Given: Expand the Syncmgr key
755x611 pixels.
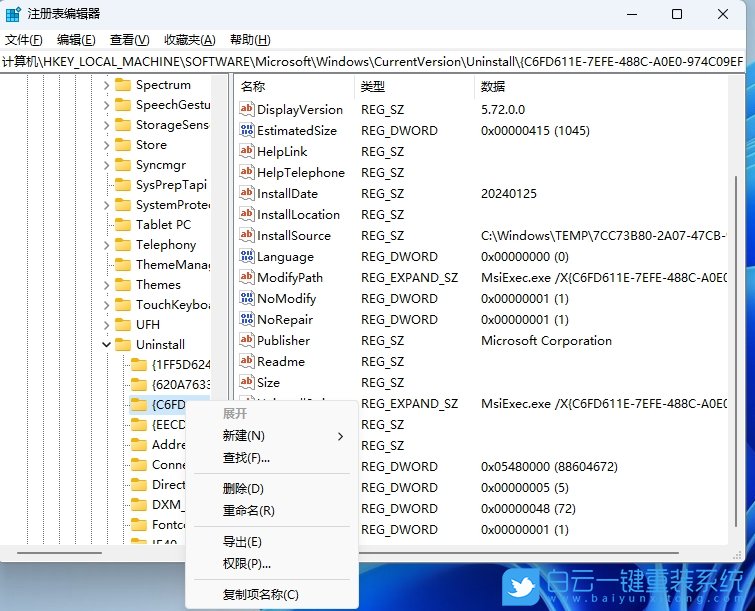Looking at the screenshot, I should pyautogui.click(x=106, y=165).
